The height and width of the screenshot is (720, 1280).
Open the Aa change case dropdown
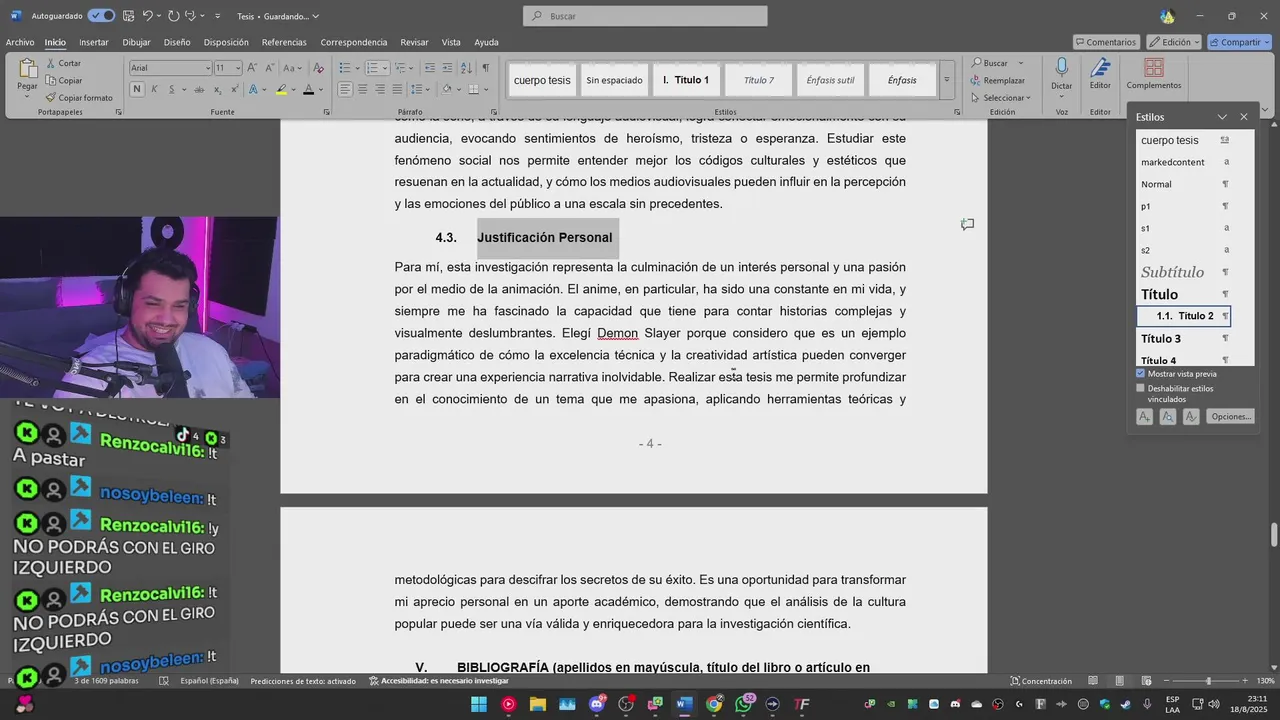tap(292, 68)
